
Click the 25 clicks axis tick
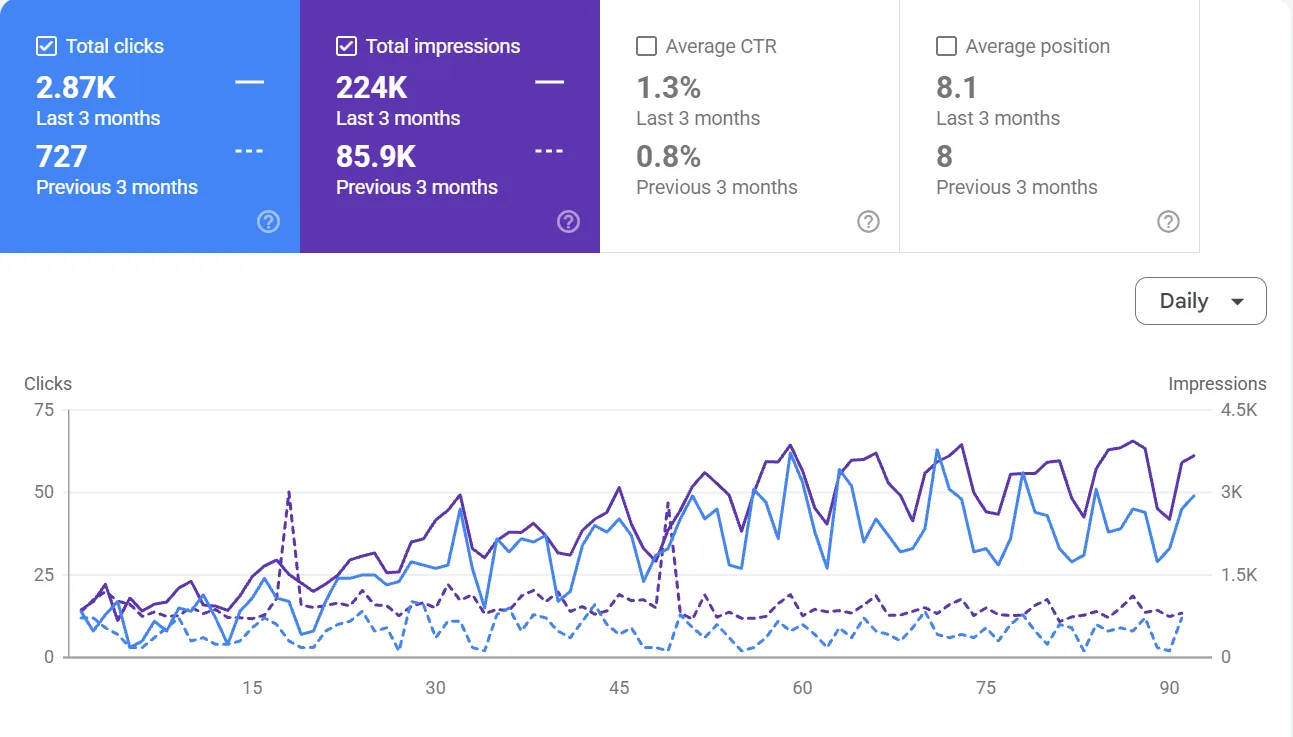point(43,574)
